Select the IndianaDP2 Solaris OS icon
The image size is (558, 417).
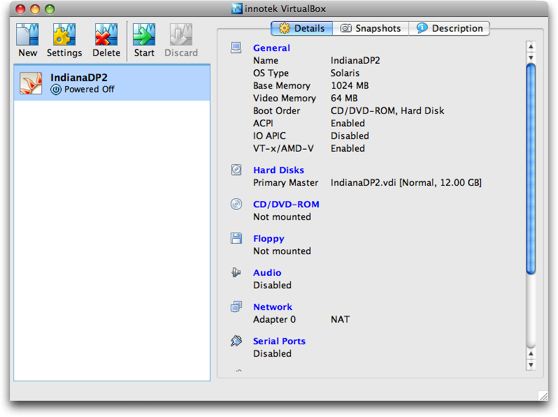coord(31,83)
